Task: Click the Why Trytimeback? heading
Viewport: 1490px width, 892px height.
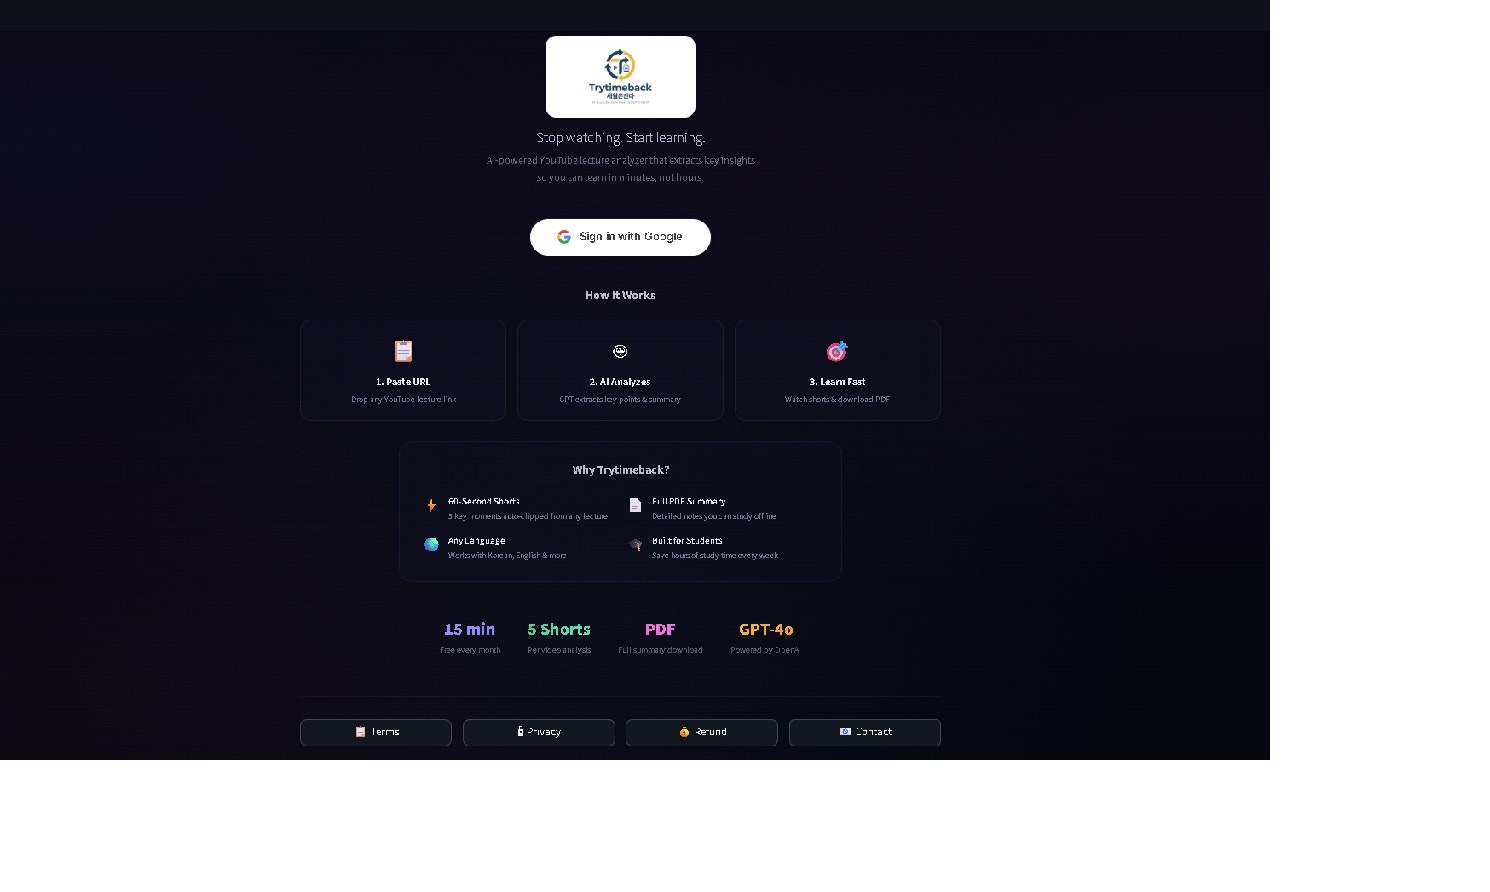Action: [x=621, y=470]
